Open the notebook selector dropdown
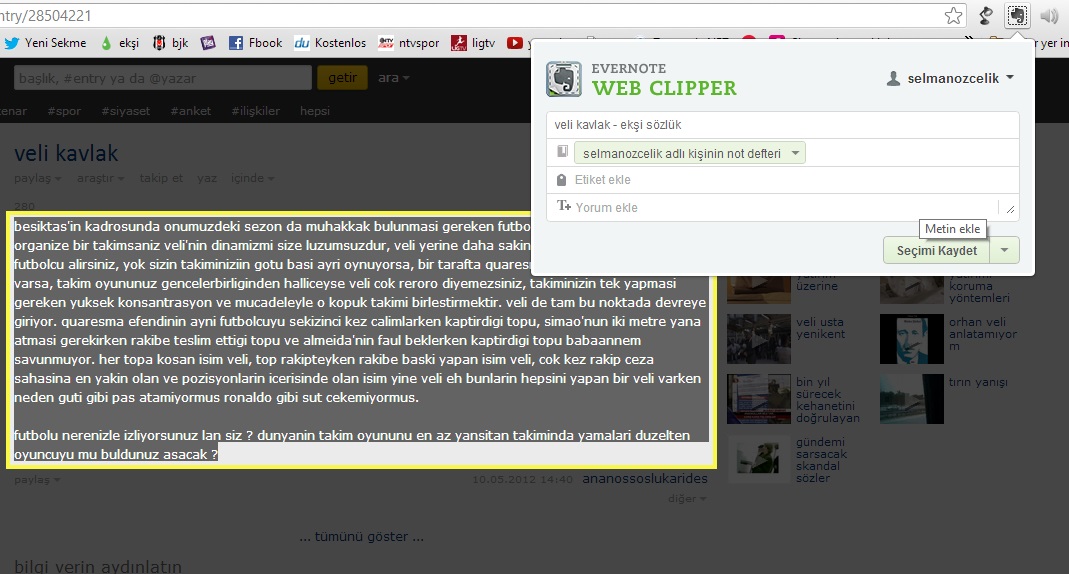Screen dimensions: 1069x574 point(689,153)
